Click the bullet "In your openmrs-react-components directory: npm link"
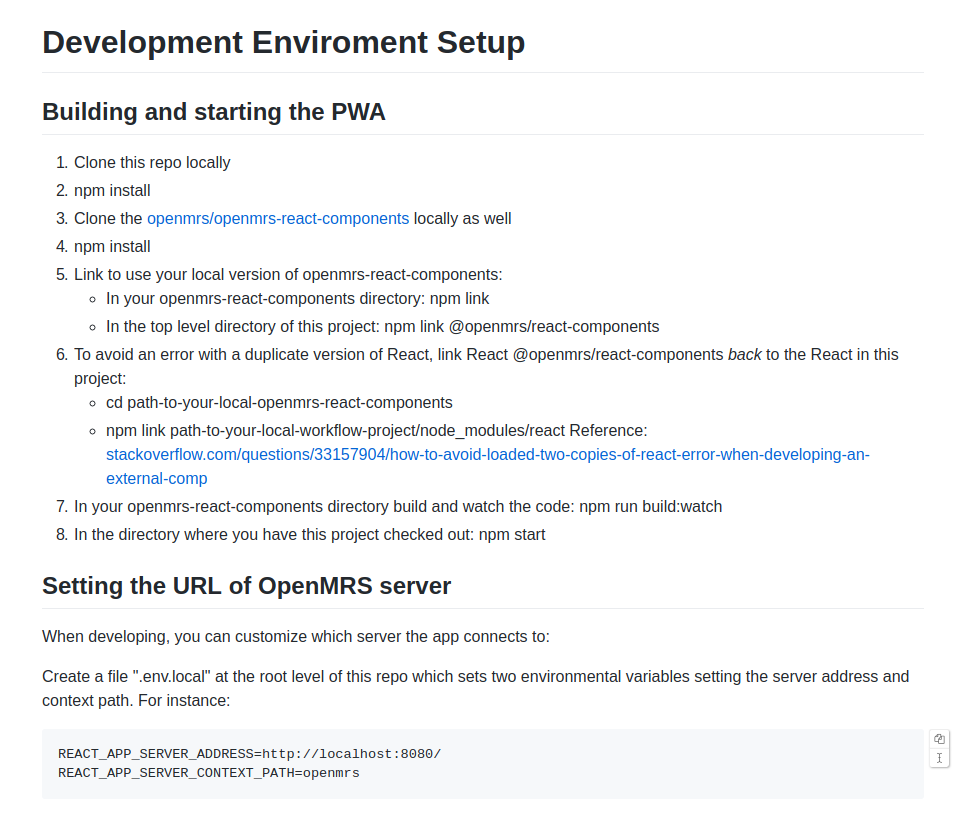 click(x=298, y=298)
